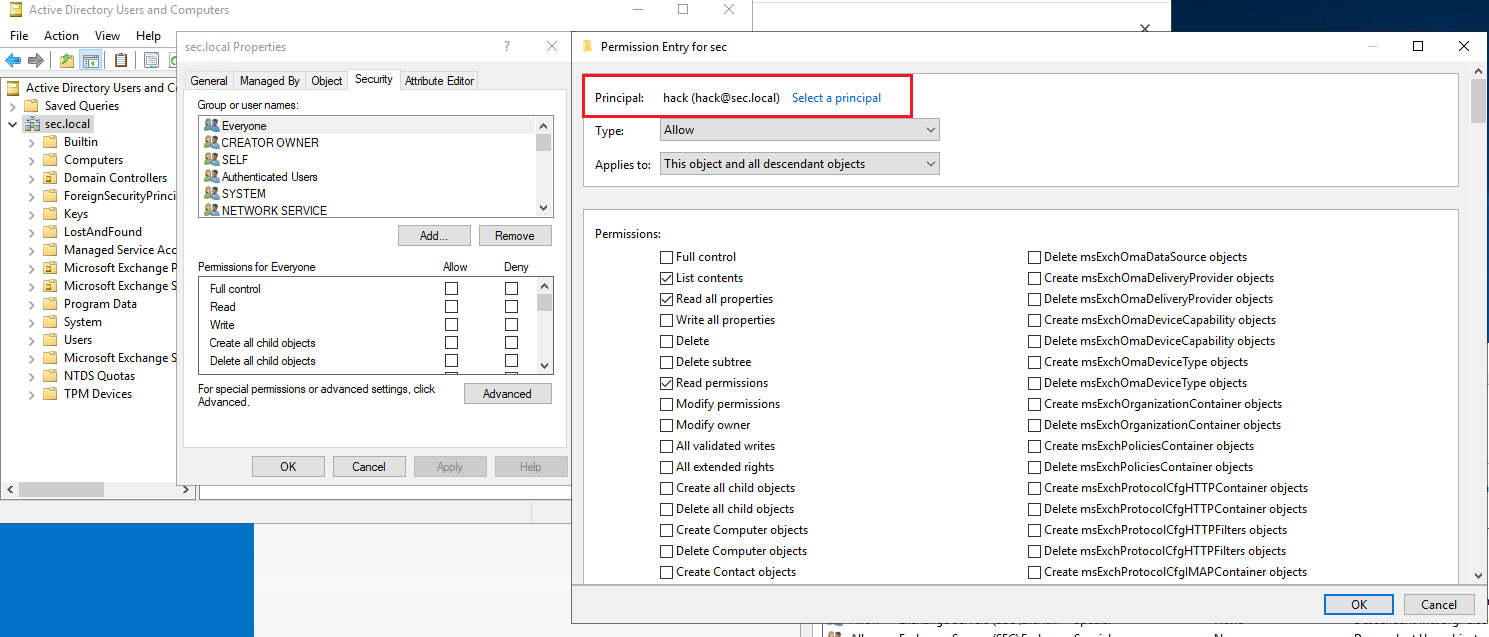Click the Advanced button
This screenshot has width=1489, height=637.
click(507, 394)
